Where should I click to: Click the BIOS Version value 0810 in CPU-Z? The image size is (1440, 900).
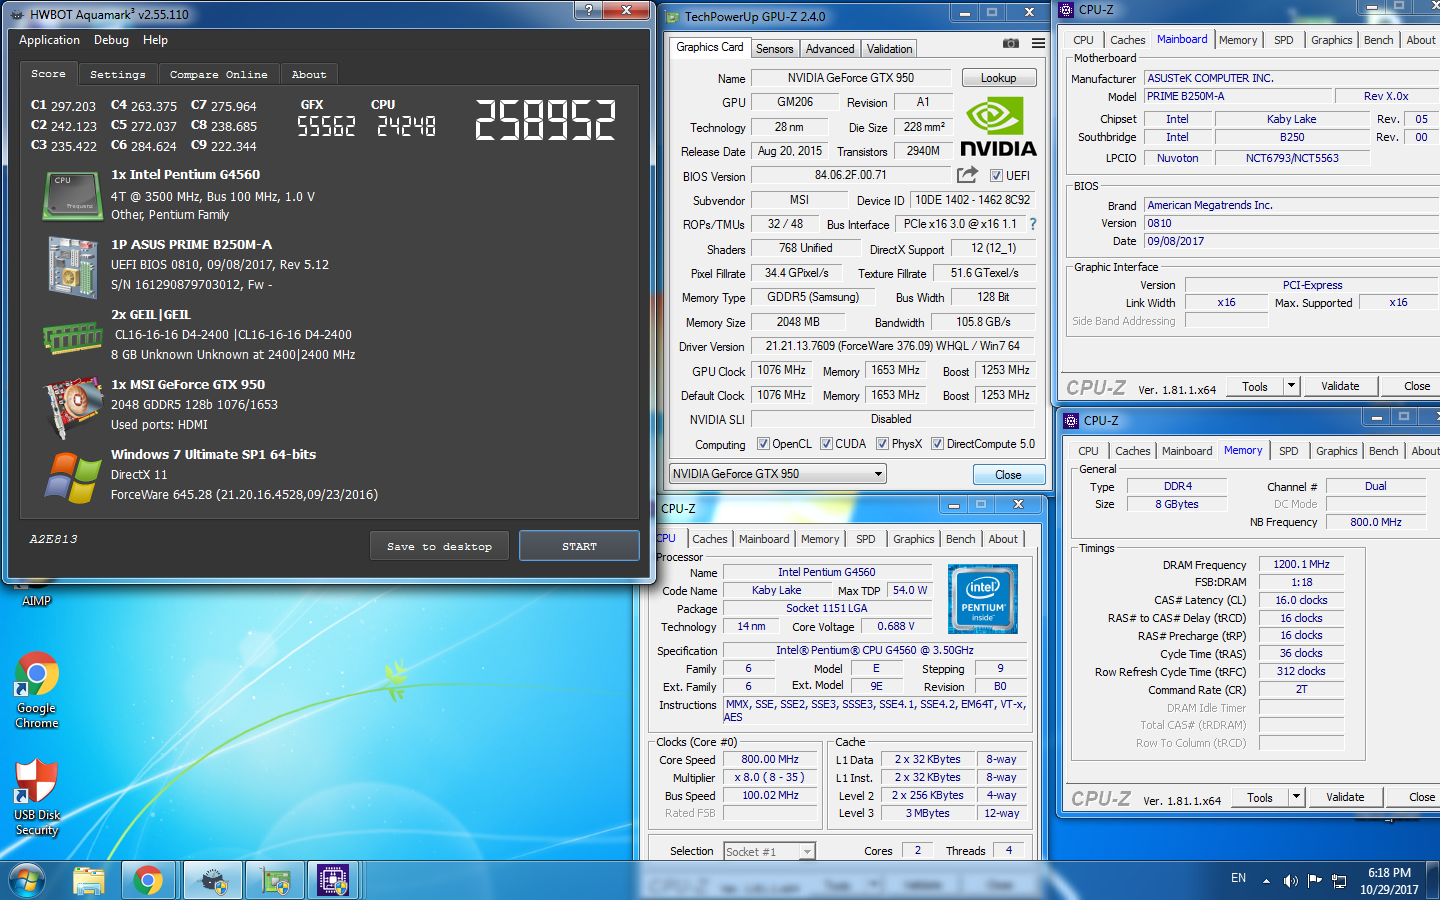pos(1290,223)
